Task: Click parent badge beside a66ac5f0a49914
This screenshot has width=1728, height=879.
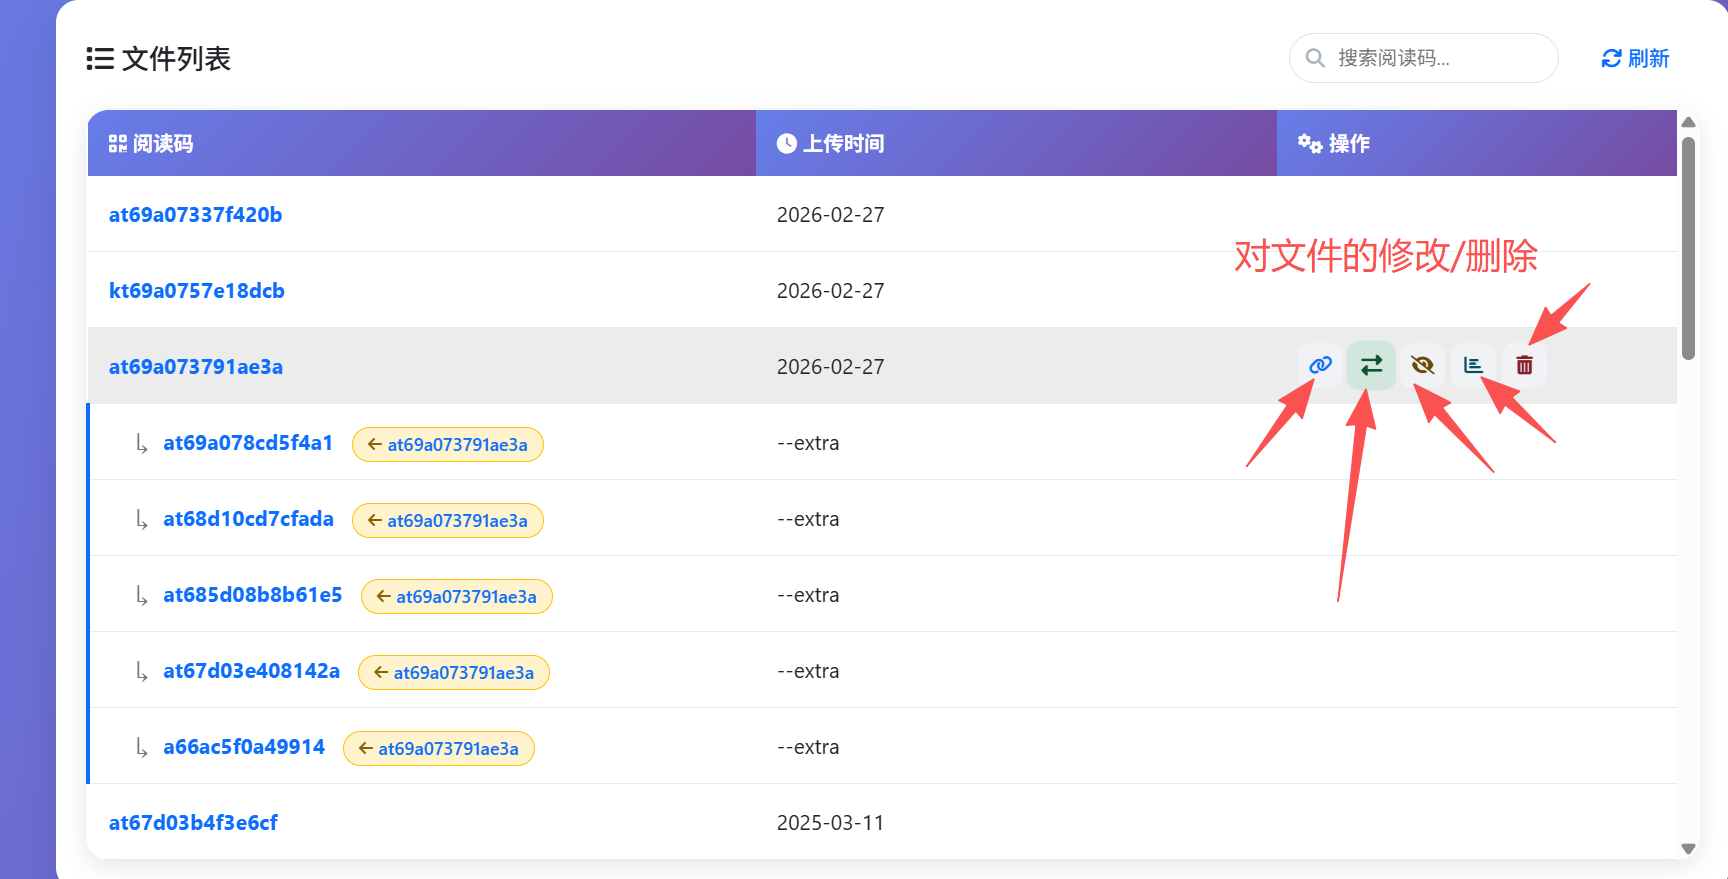Action: [x=438, y=749]
